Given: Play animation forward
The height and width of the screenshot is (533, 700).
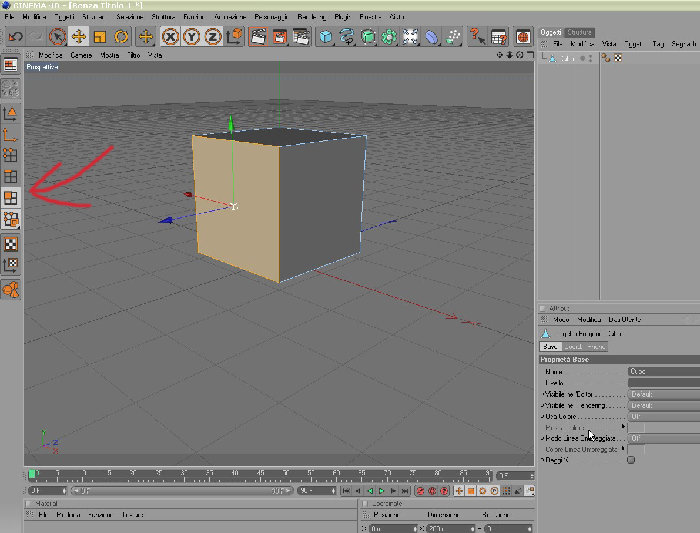Looking at the screenshot, I should (382, 491).
